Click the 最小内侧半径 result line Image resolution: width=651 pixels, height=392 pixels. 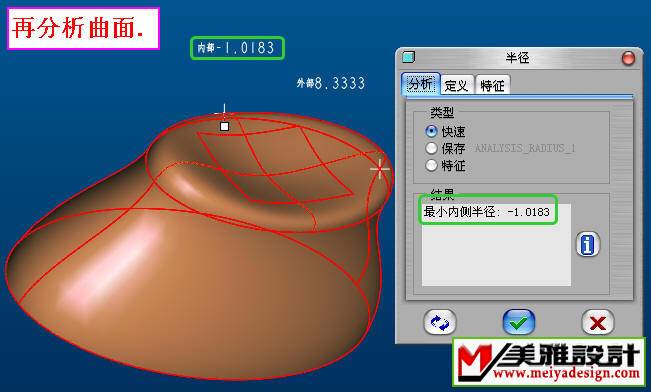click(487, 212)
